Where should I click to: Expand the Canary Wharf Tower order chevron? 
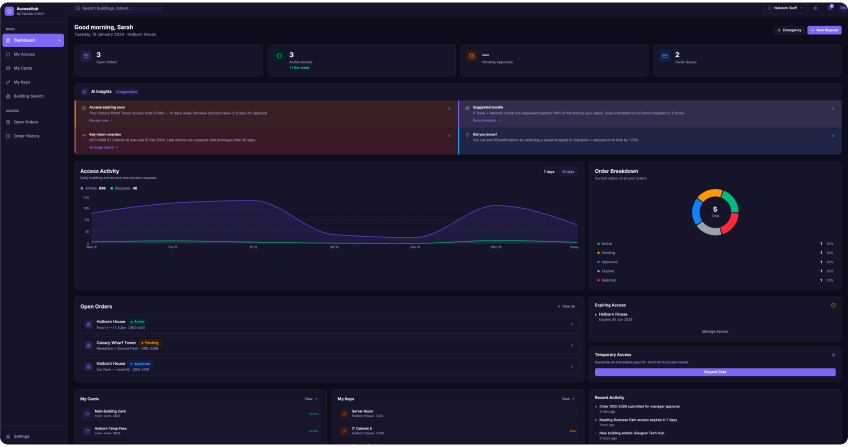tap(572, 345)
